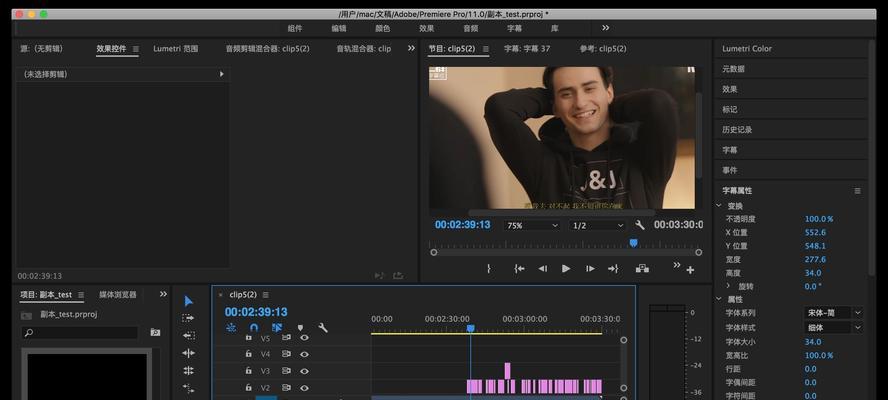Screen dimensions: 888x400
Task: Toggle the V3 track lock
Action: tap(249, 370)
